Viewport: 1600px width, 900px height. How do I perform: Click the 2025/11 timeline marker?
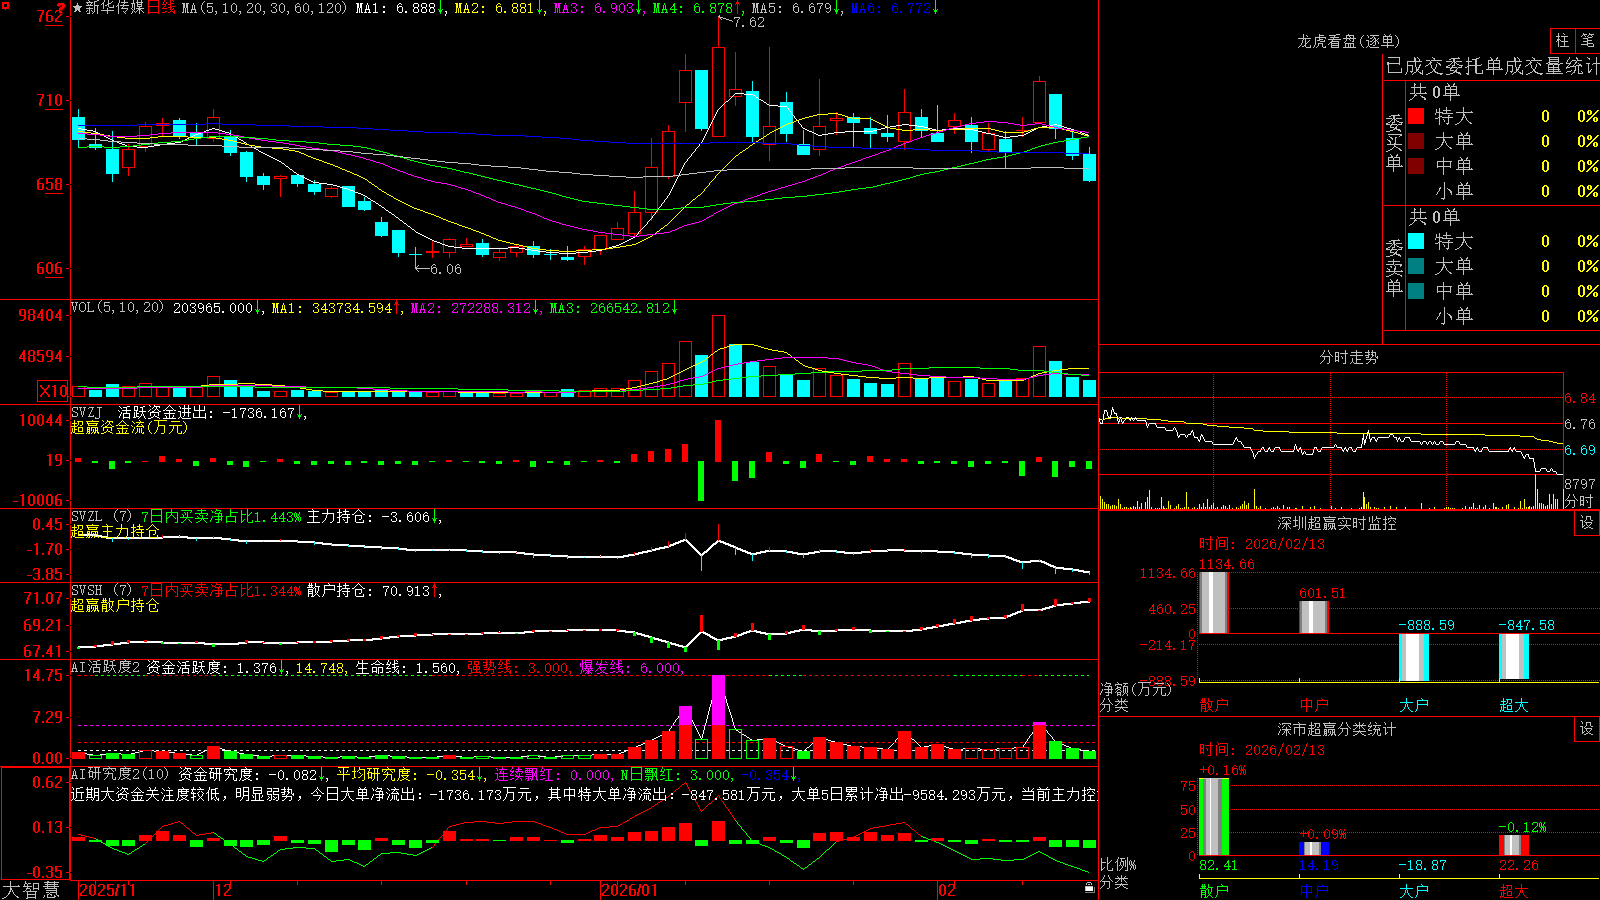107,890
